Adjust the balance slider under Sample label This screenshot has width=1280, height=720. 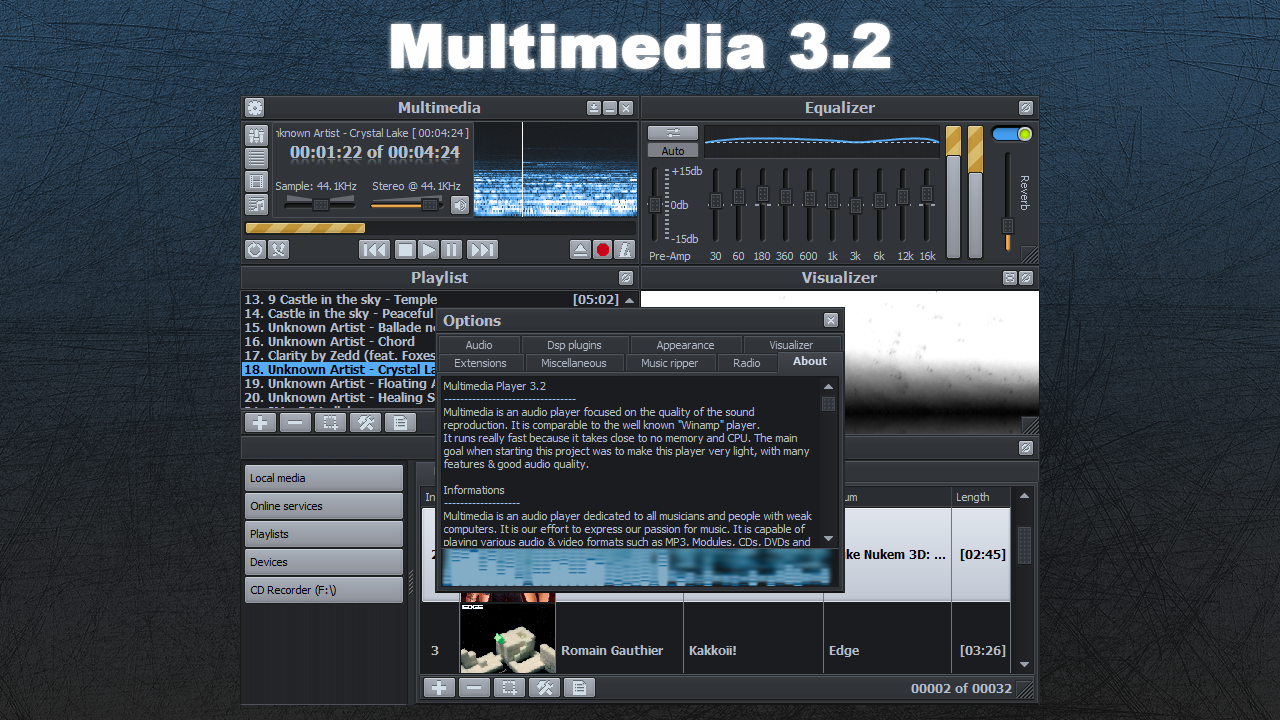(319, 204)
